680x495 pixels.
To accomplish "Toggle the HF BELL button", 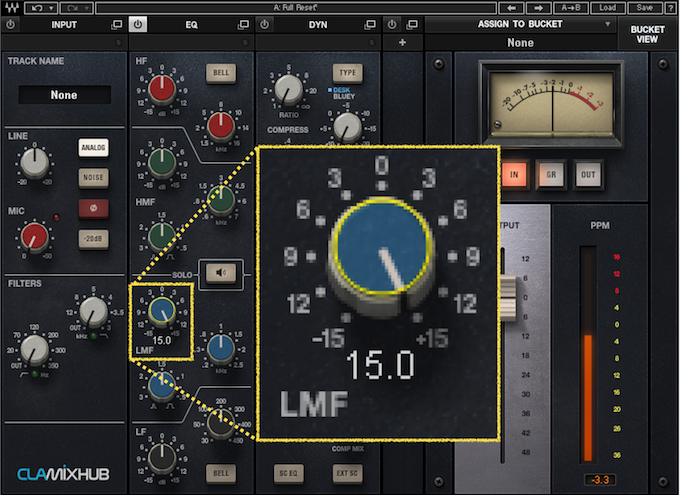I will pyautogui.click(x=221, y=73).
